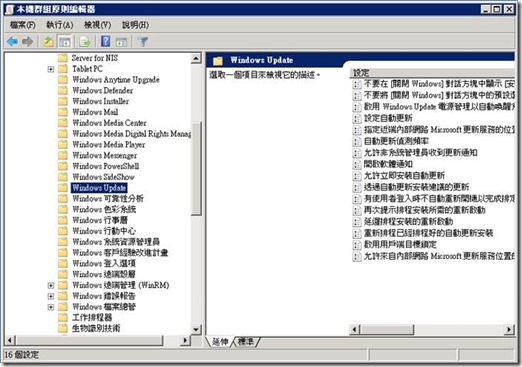Click the folder icon beside Windows Installer
Viewport: 522px width, 367px height.
(63, 101)
